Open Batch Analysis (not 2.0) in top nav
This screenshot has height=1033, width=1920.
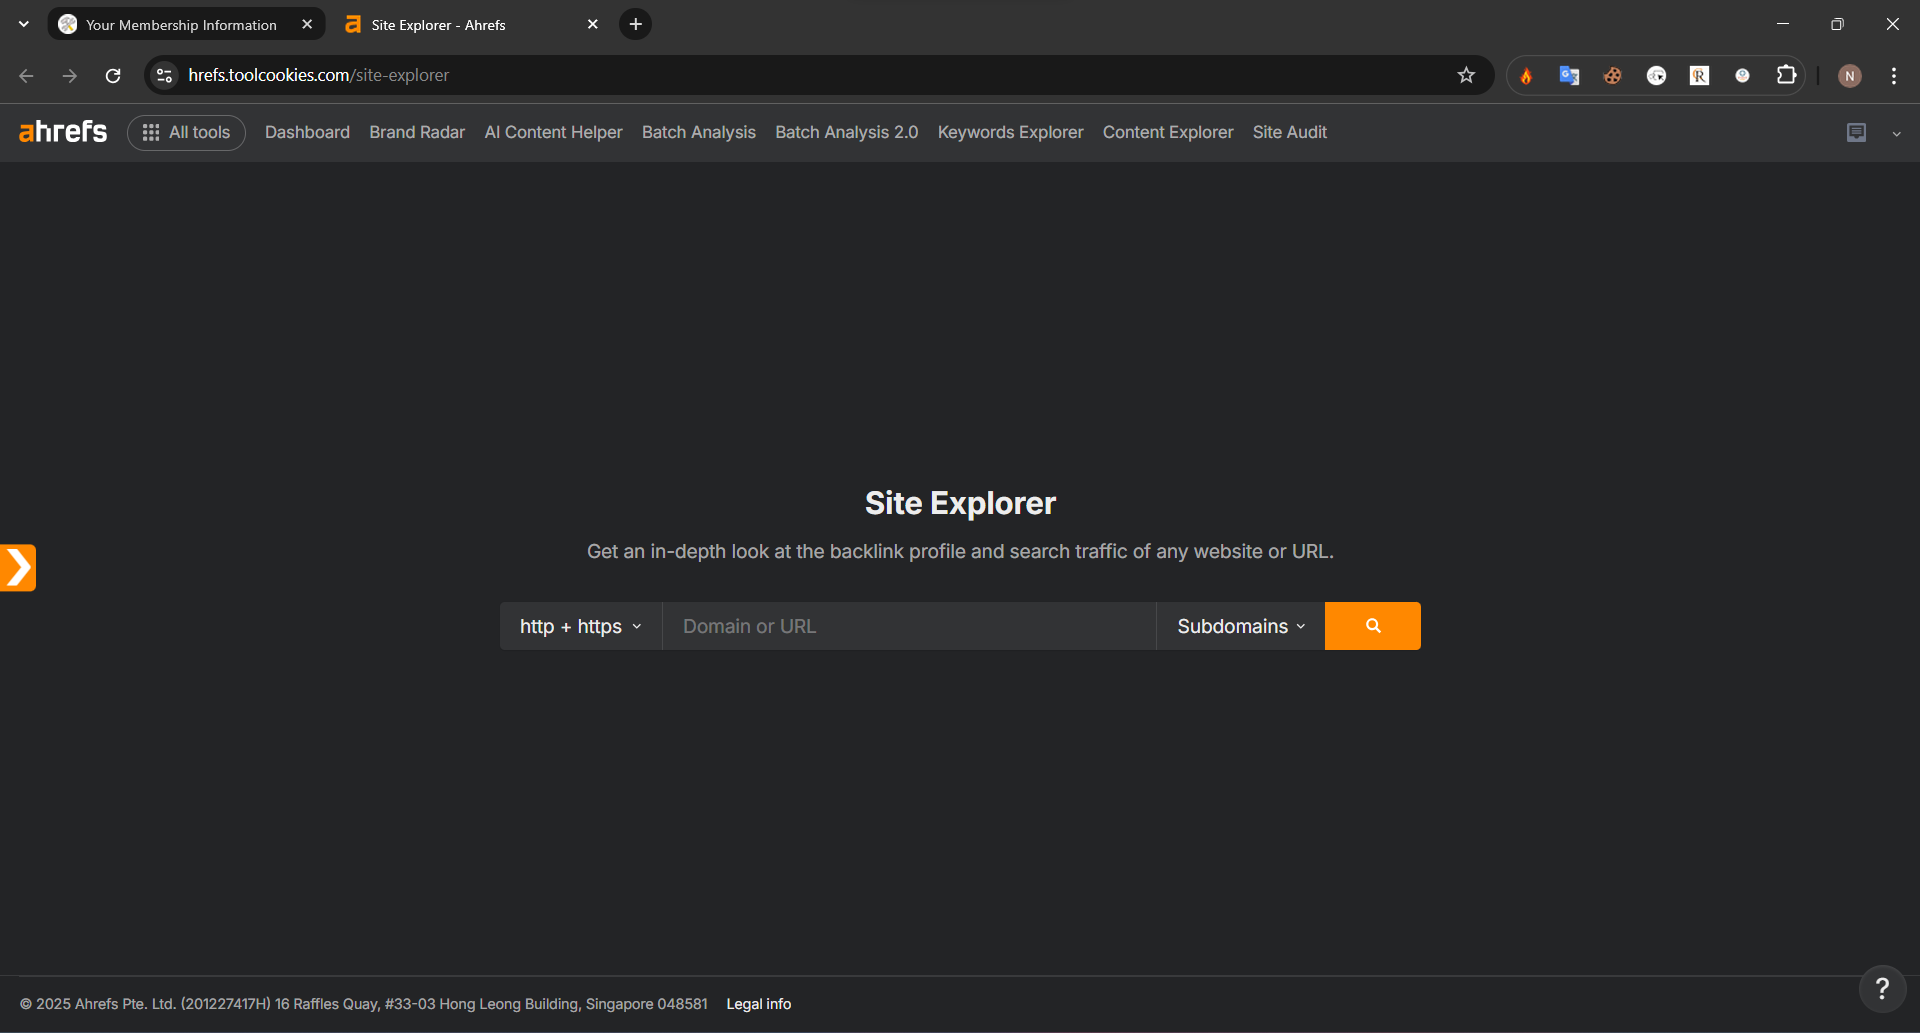[x=698, y=132]
